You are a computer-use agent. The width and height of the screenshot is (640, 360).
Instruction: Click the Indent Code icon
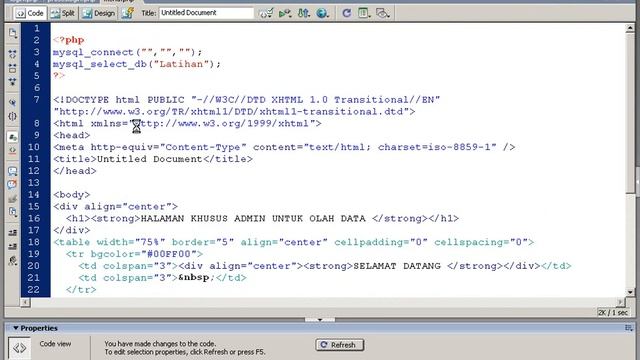pos(13,233)
